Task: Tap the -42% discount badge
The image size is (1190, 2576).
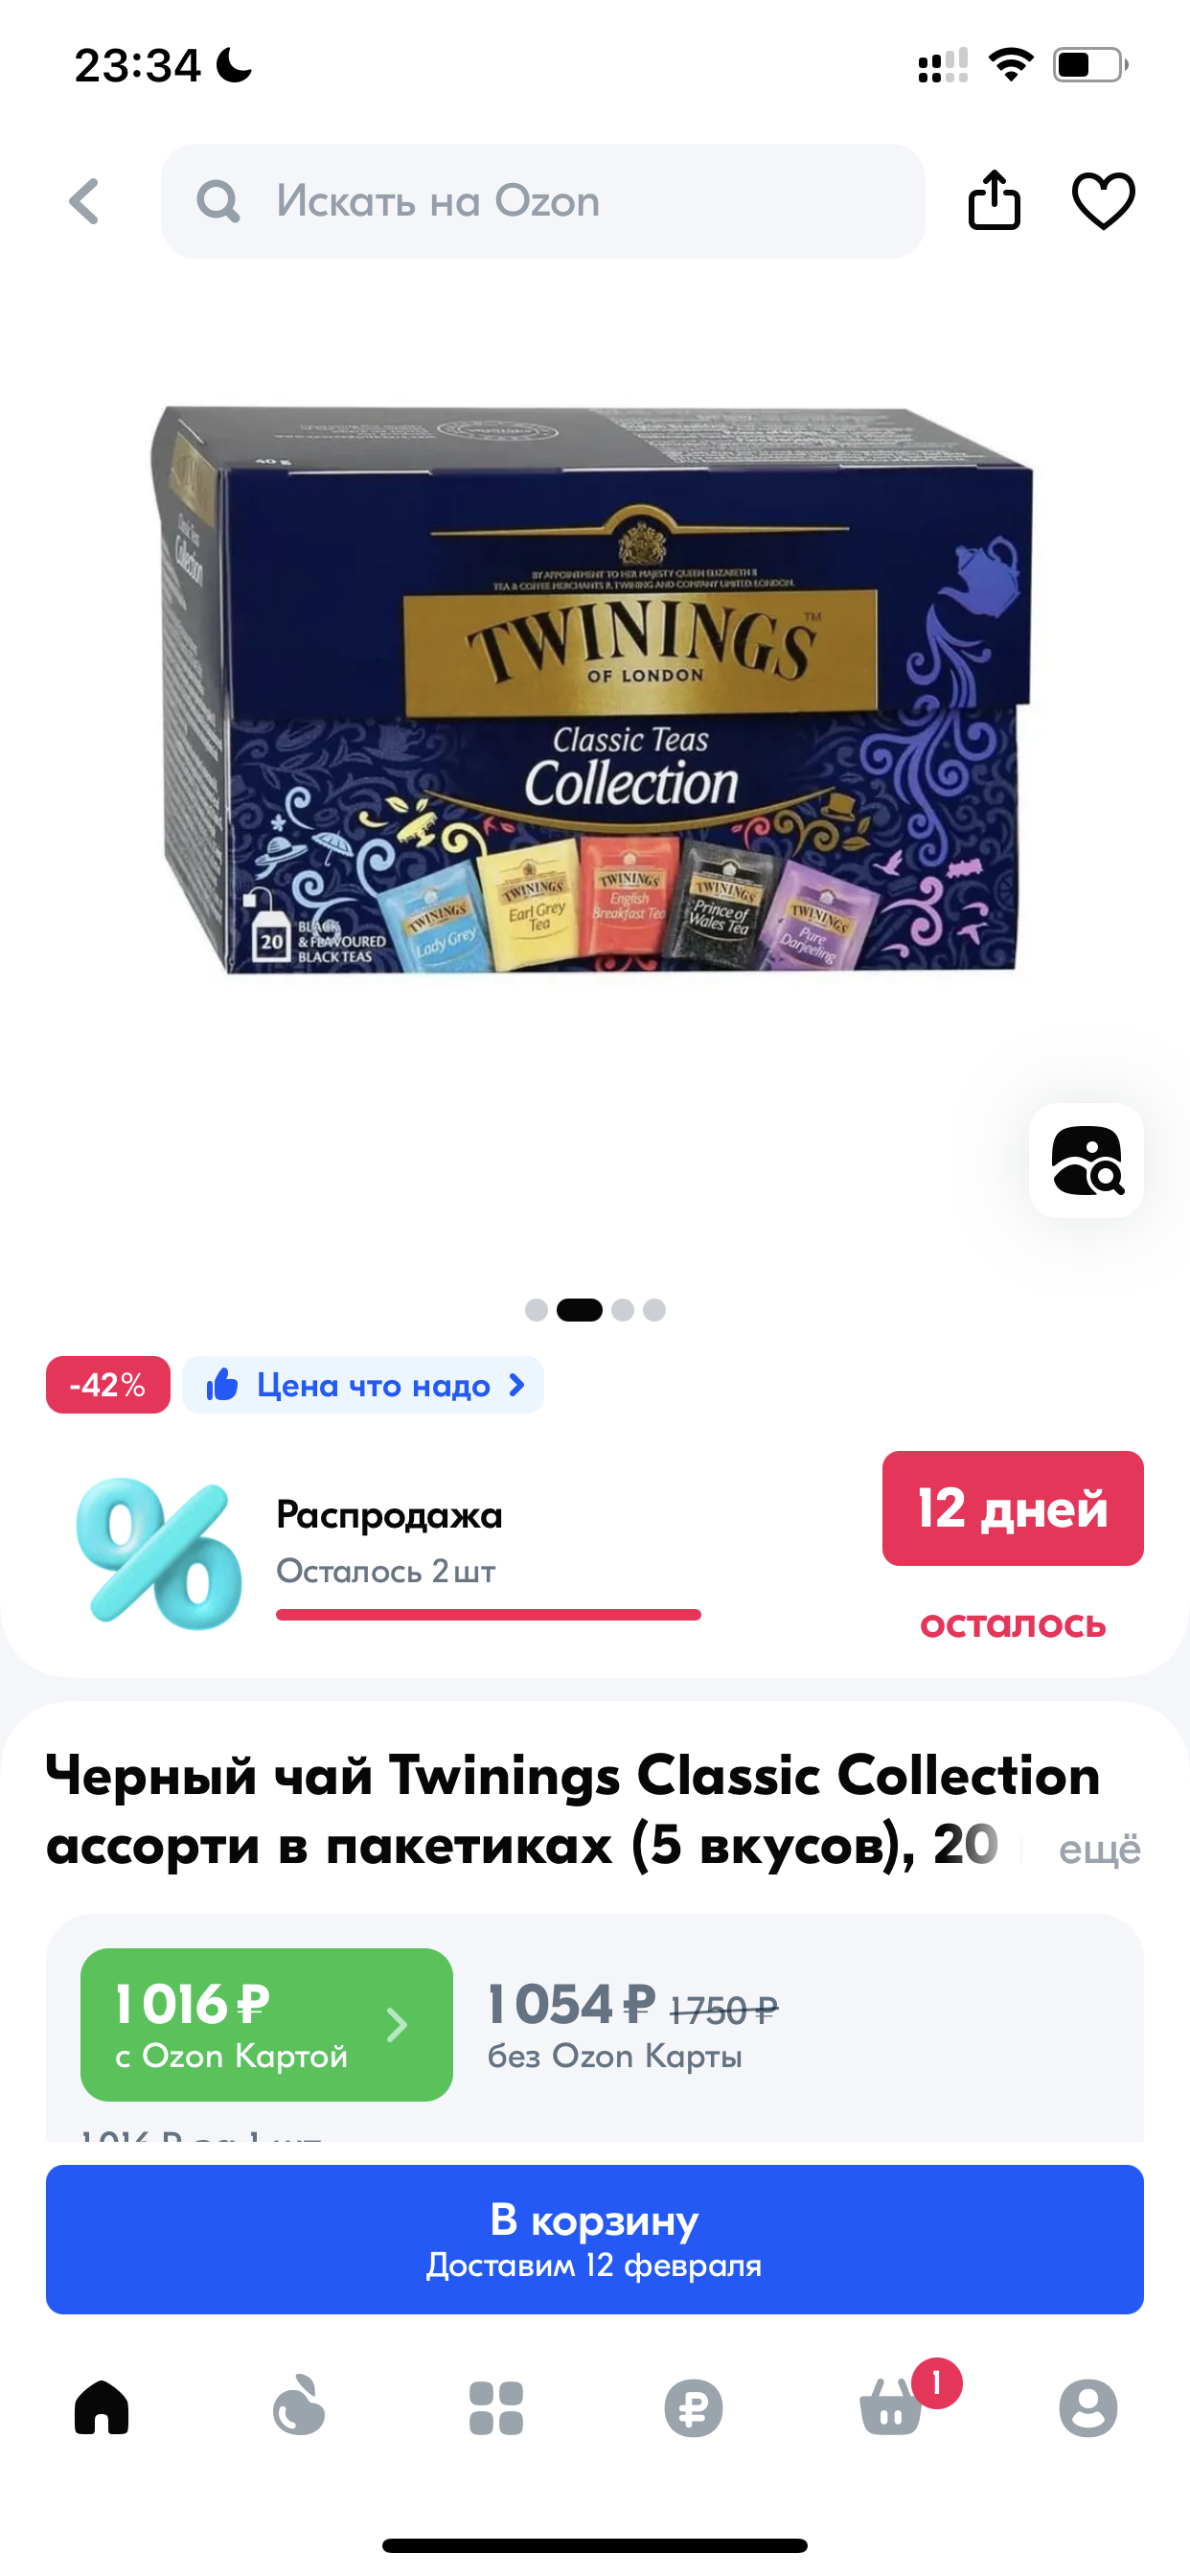Action: 108,1384
